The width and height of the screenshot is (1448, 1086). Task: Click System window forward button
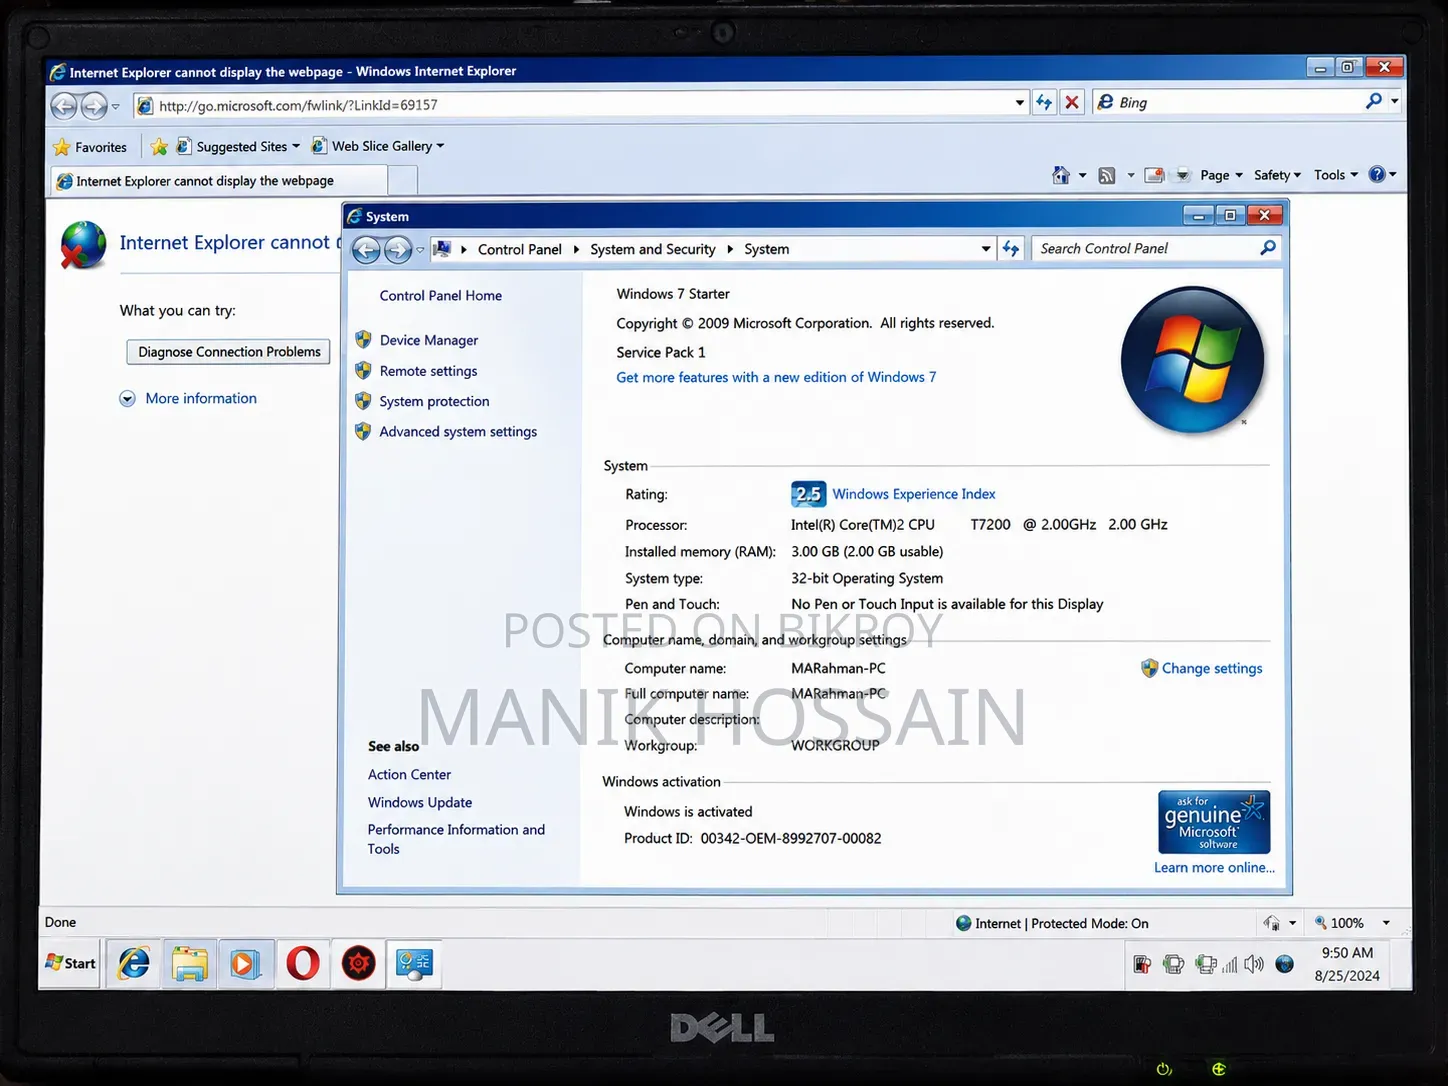[398, 250]
